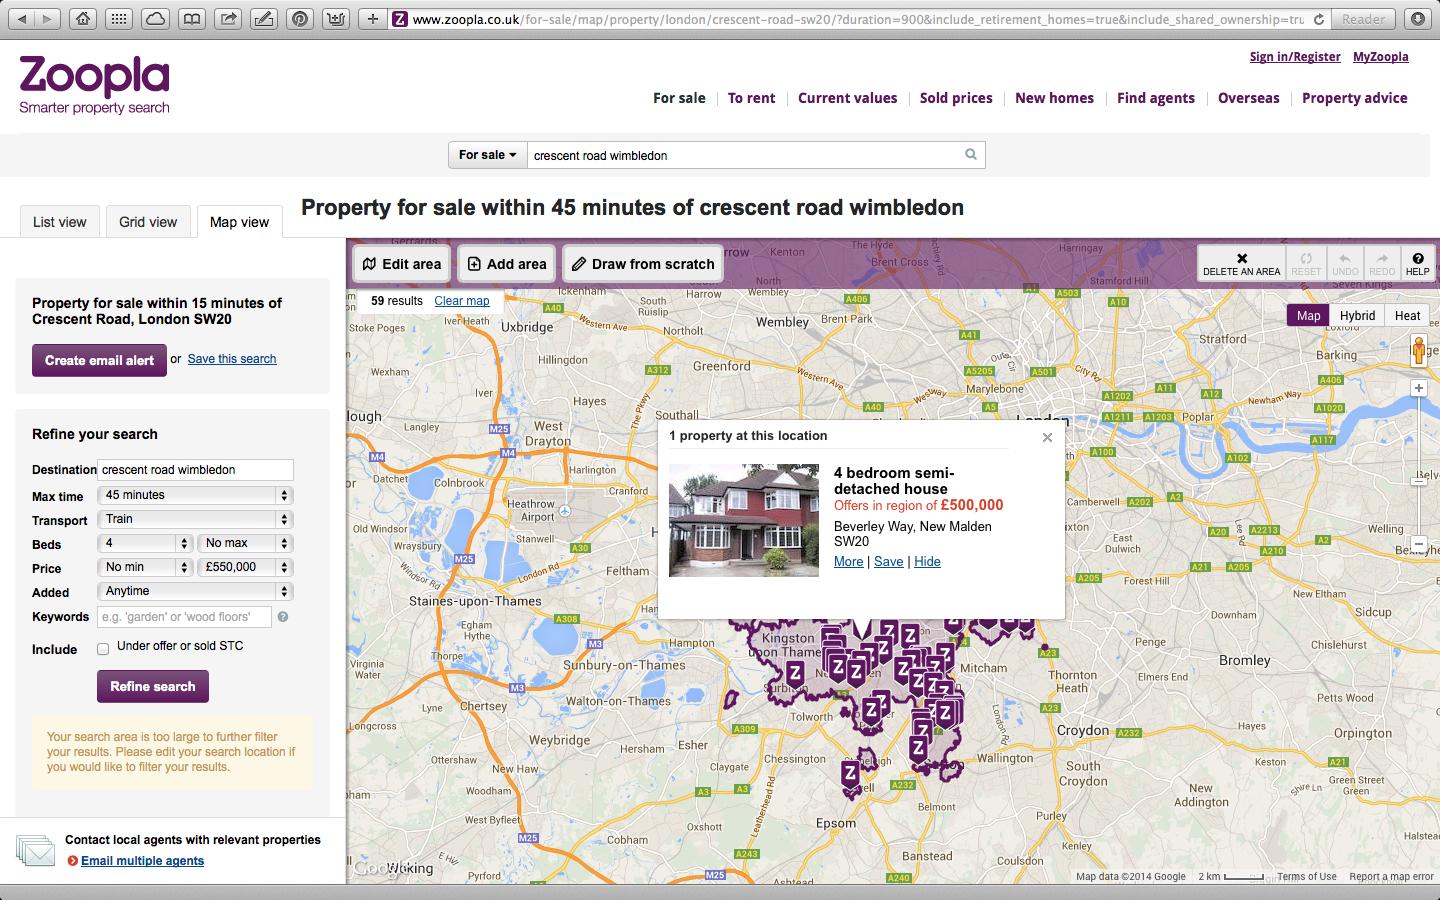
Task: Open the Max time dropdown
Action: (x=195, y=495)
